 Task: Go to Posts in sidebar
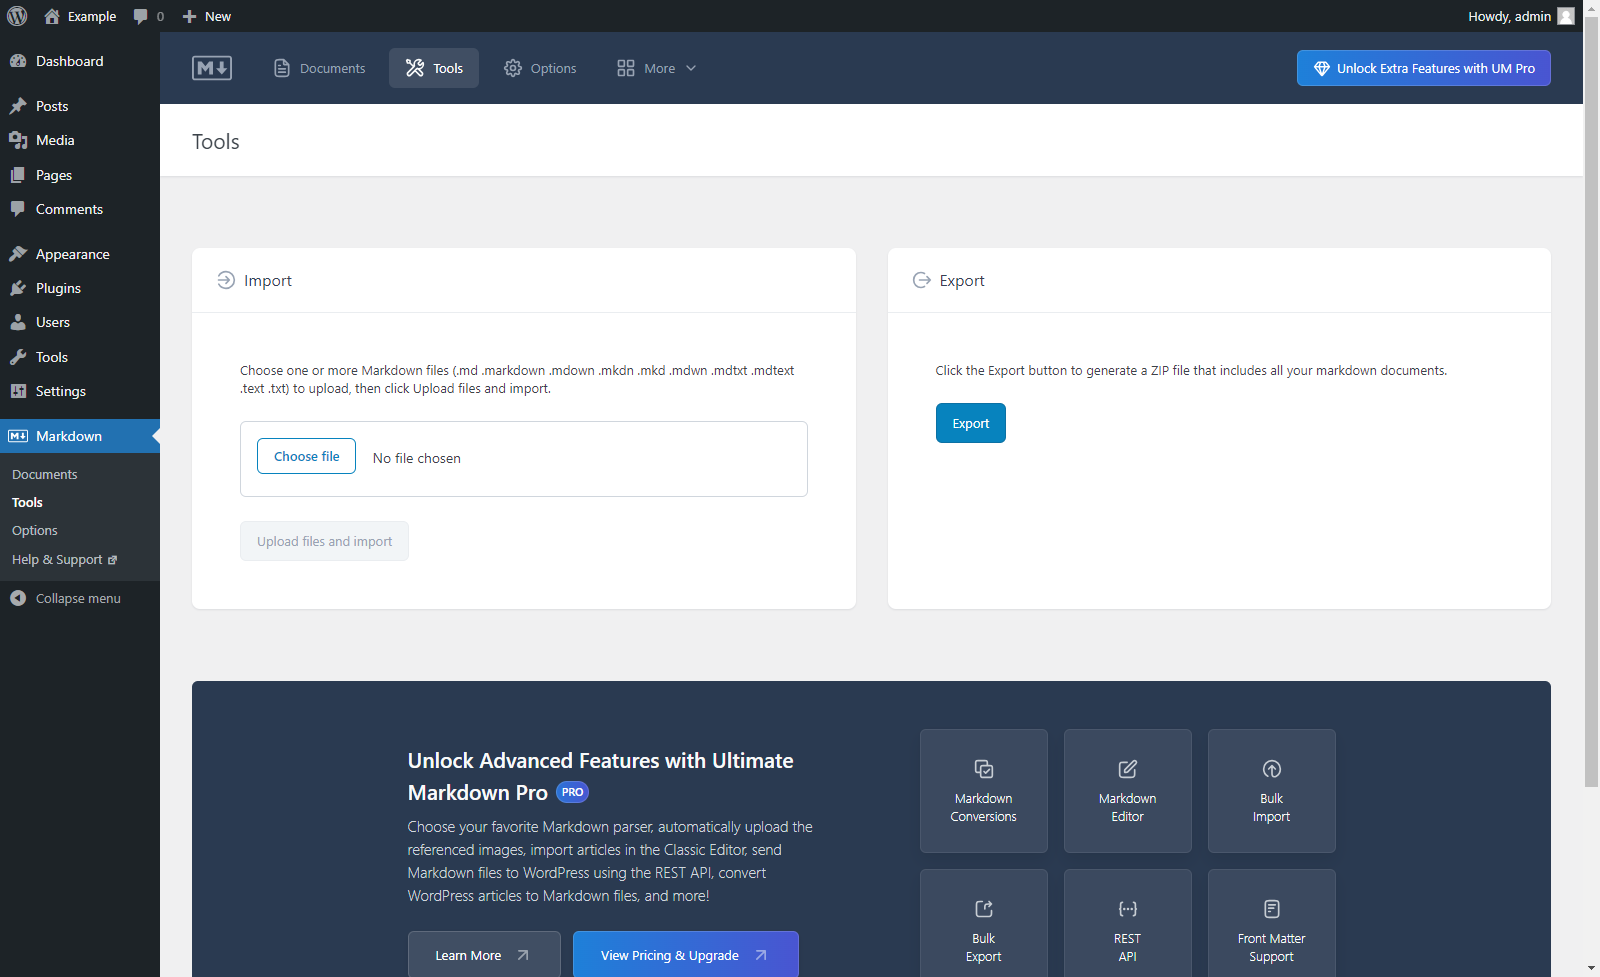80,106
